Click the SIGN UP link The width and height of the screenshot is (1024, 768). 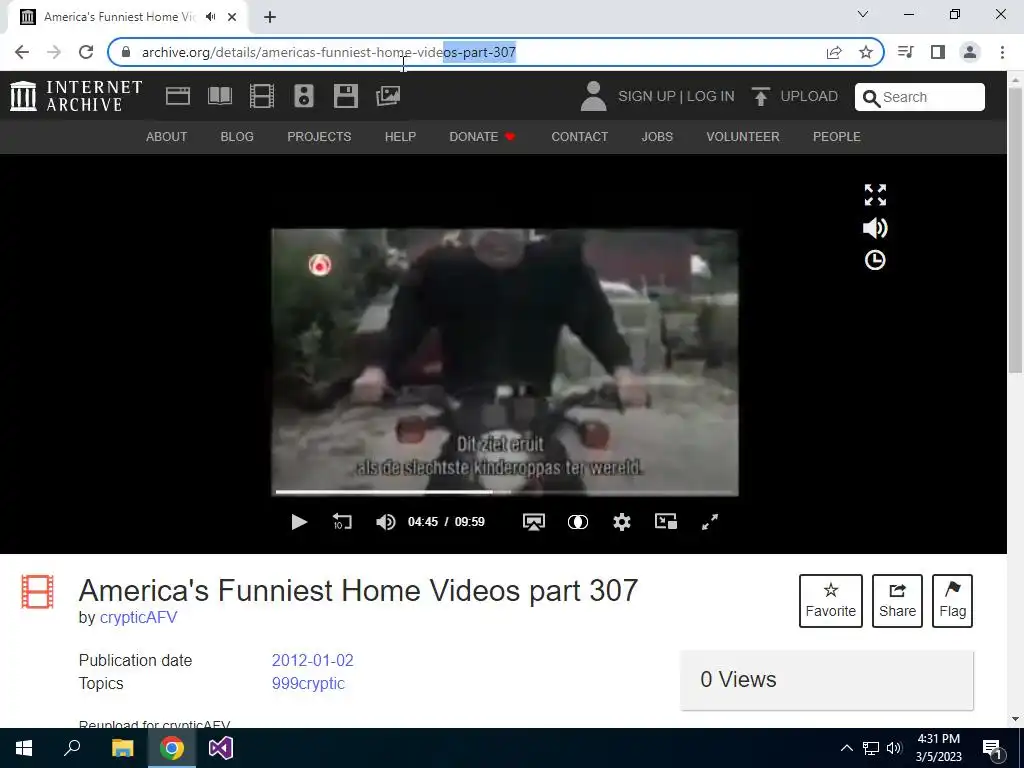click(647, 96)
